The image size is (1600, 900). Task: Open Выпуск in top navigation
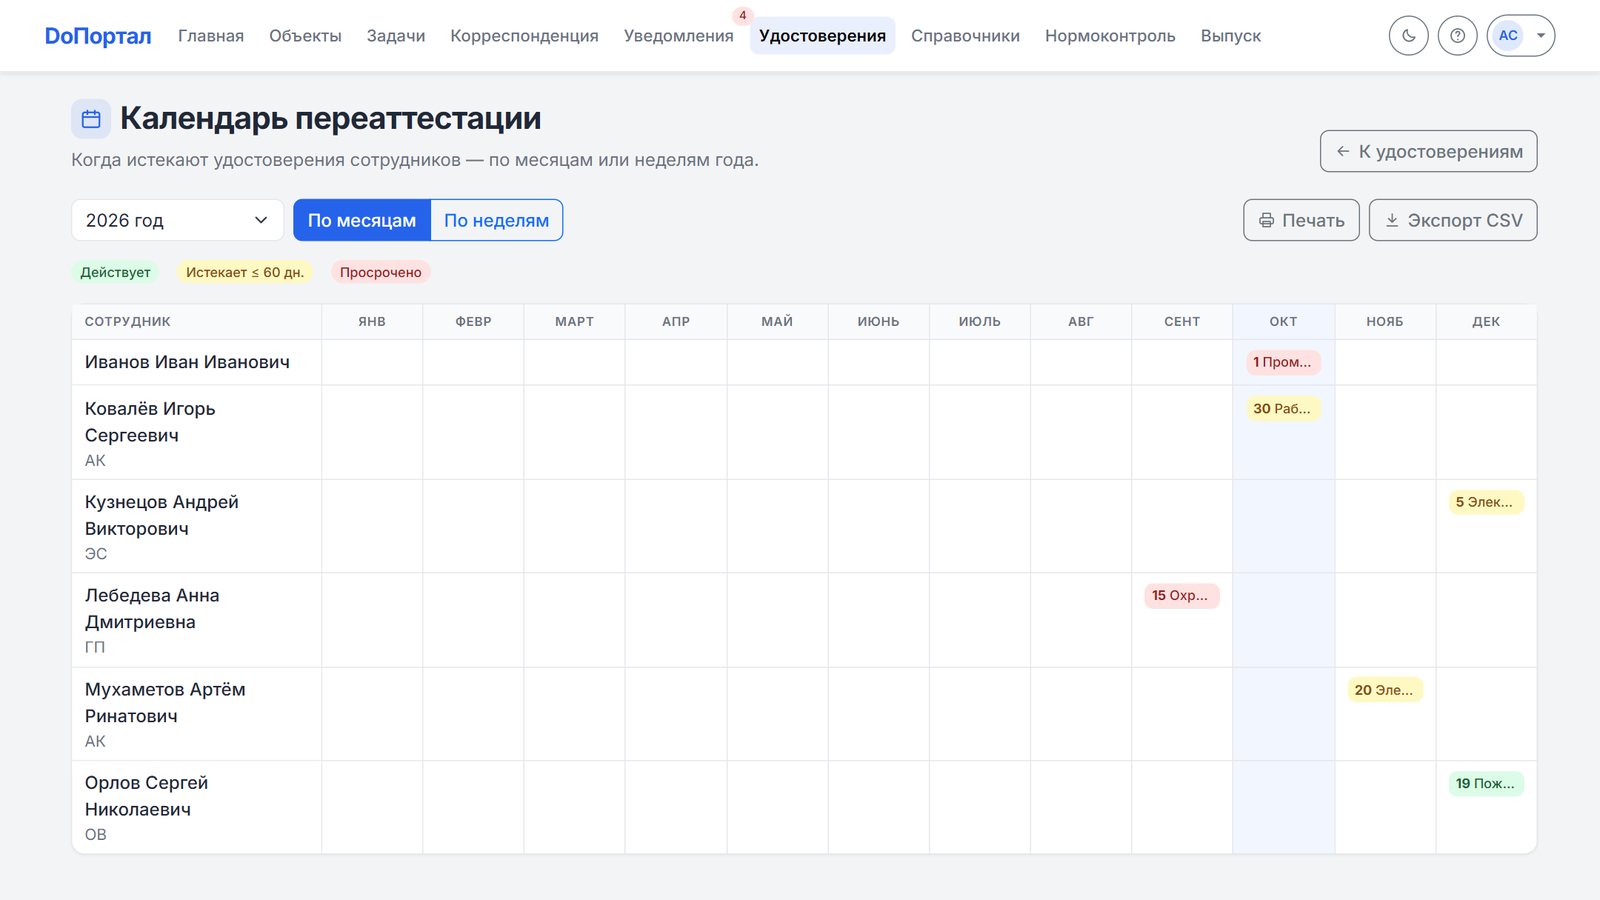pyautogui.click(x=1230, y=36)
